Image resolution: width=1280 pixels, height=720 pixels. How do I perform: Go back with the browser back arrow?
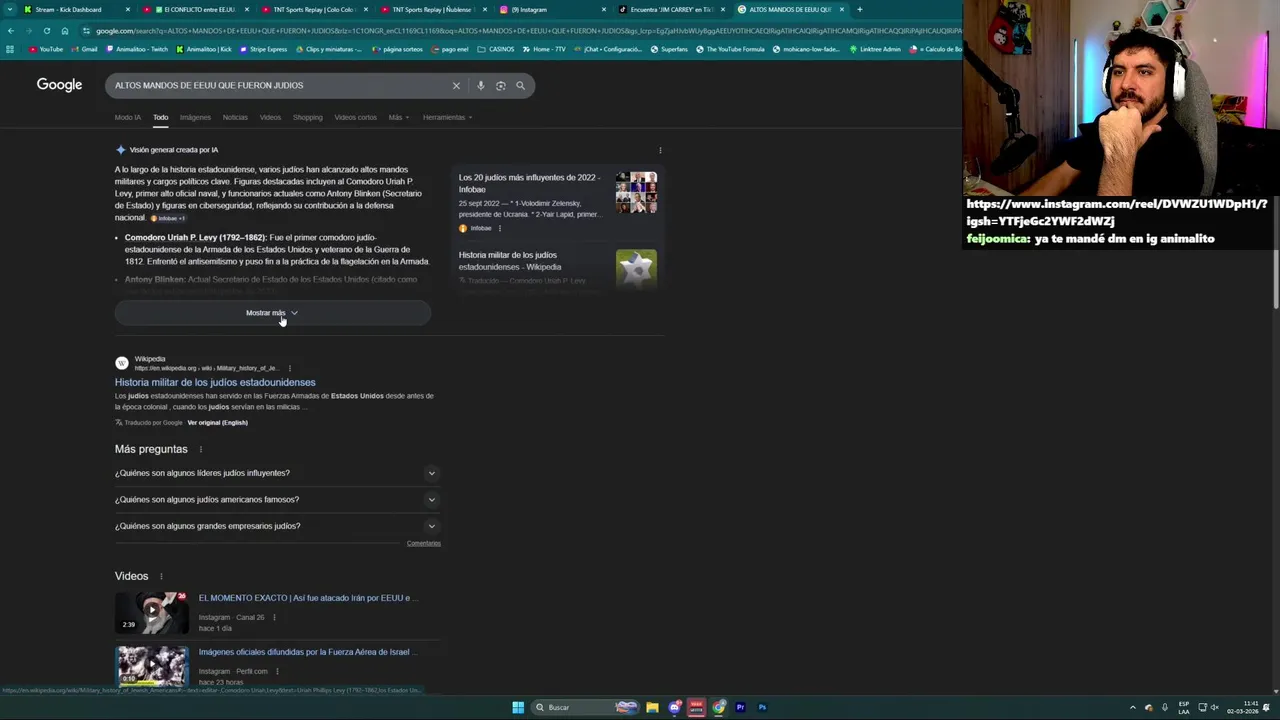tap(10, 31)
